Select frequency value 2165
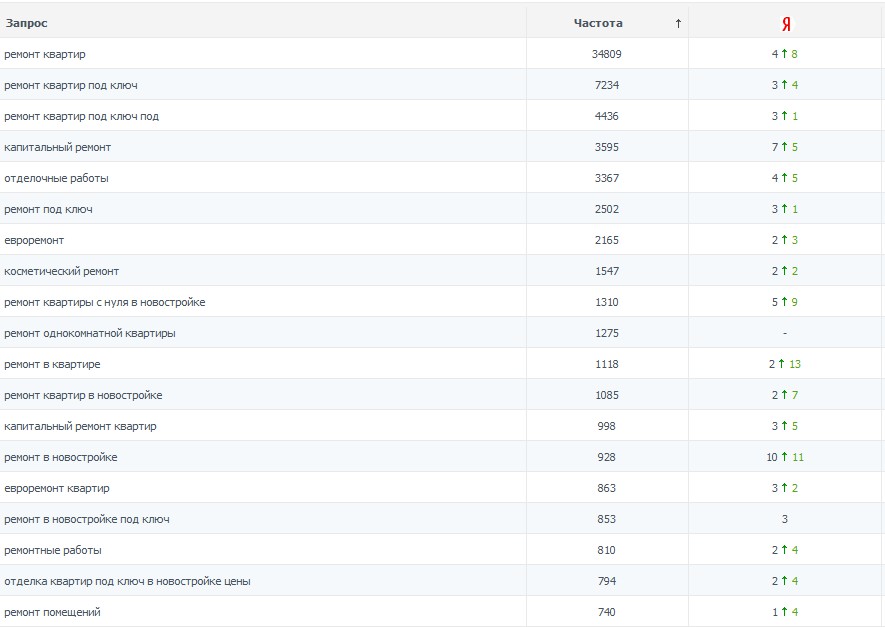The width and height of the screenshot is (885, 627). (x=607, y=240)
